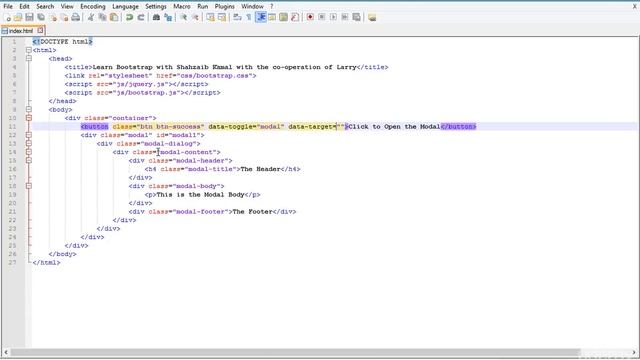Click the Save All toolbar icon
The height and width of the screenshot is (360, 640).
coord(41,18)
